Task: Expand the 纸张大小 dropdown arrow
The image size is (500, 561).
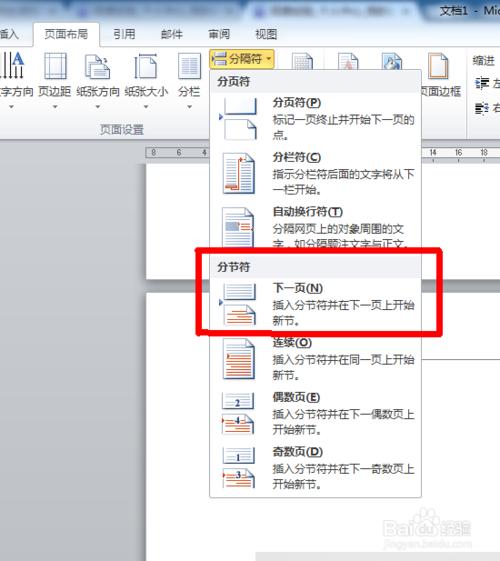Action: click(146, 107)
